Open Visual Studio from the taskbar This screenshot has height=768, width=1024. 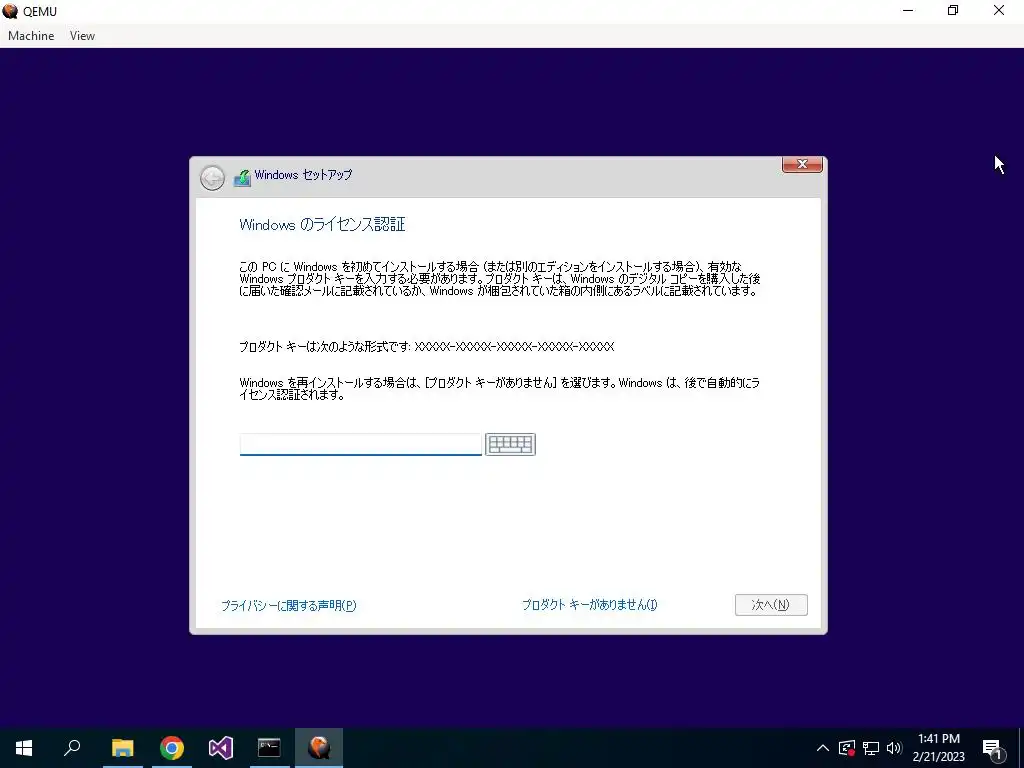point(221,748)
